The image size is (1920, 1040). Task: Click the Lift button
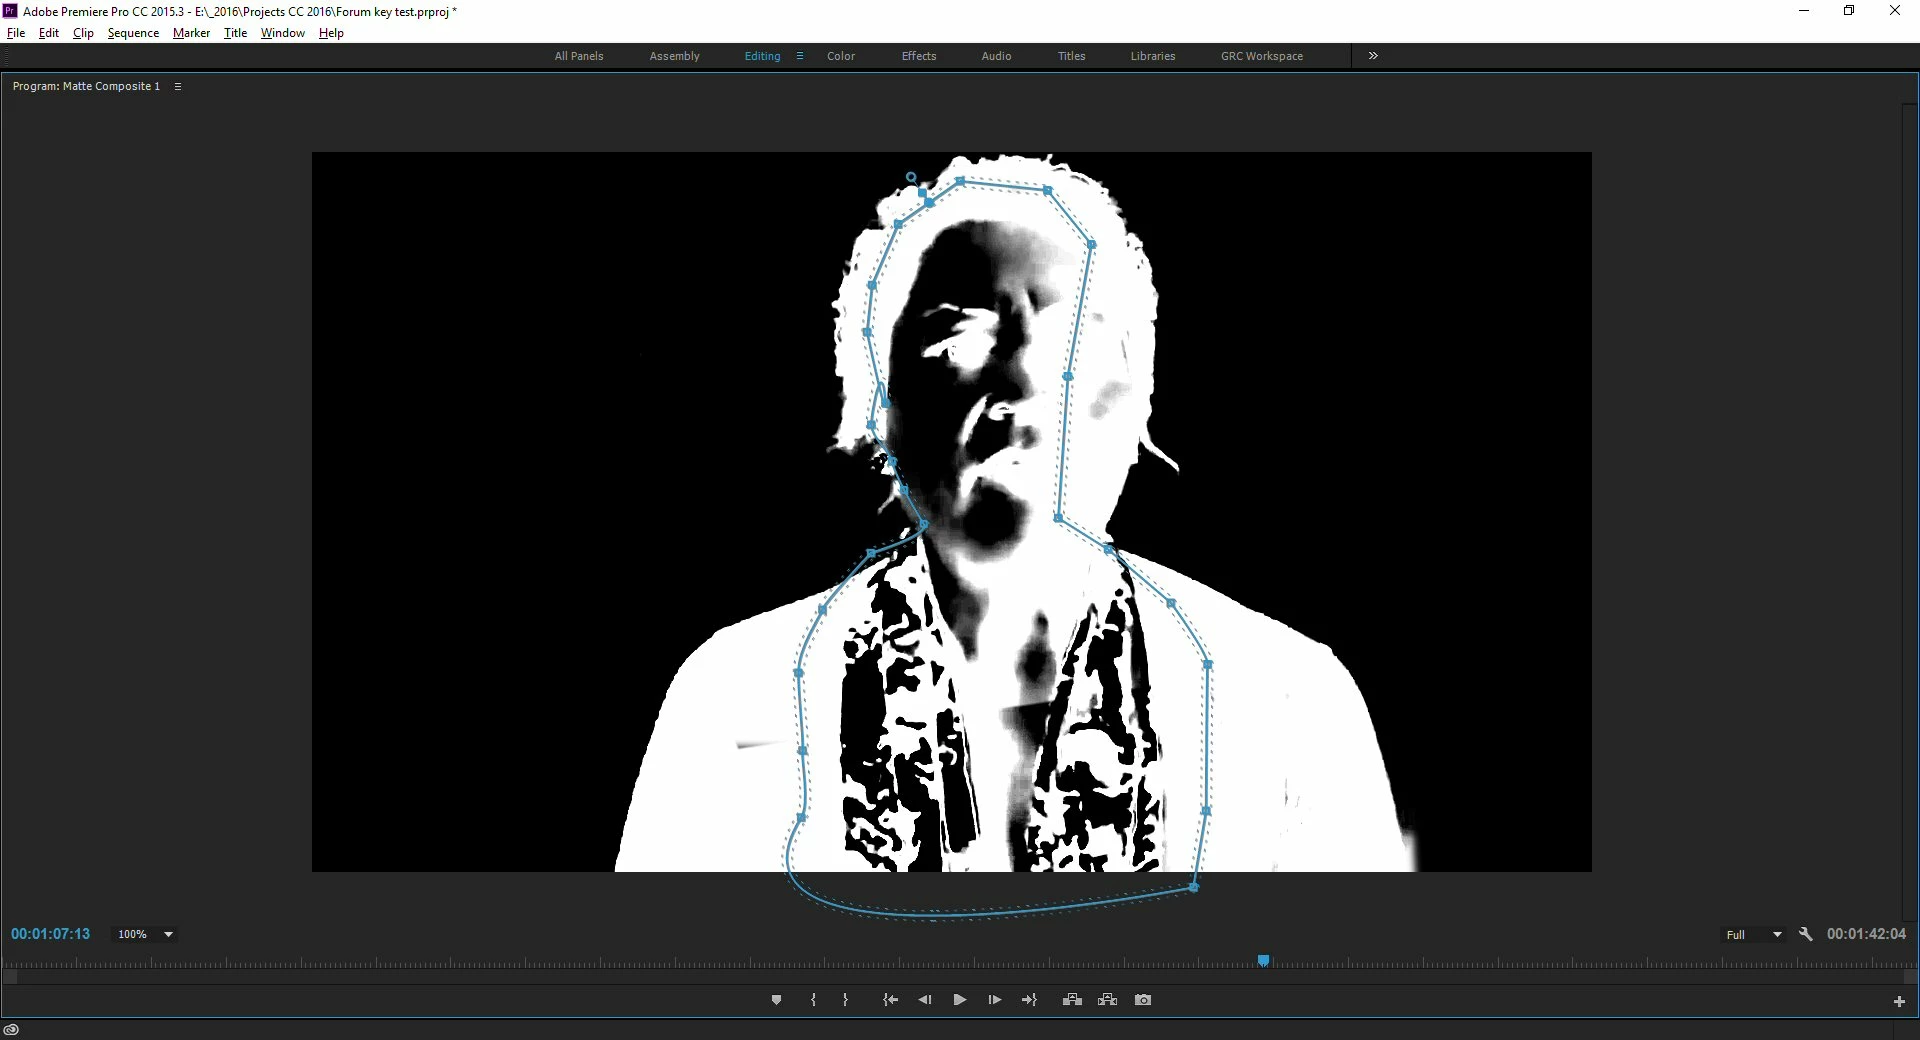point(1072,1000)
